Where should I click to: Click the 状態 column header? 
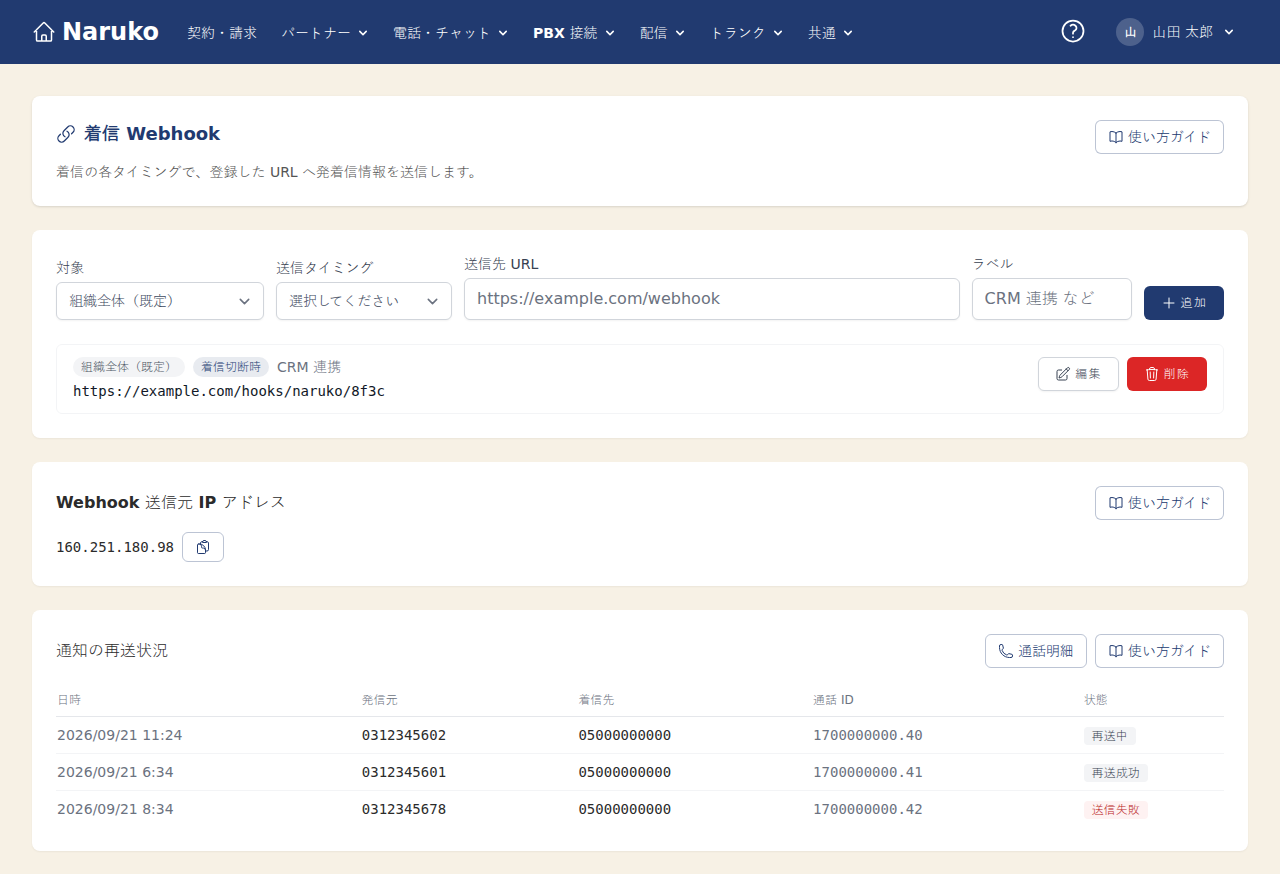[x=1096, y=700]
